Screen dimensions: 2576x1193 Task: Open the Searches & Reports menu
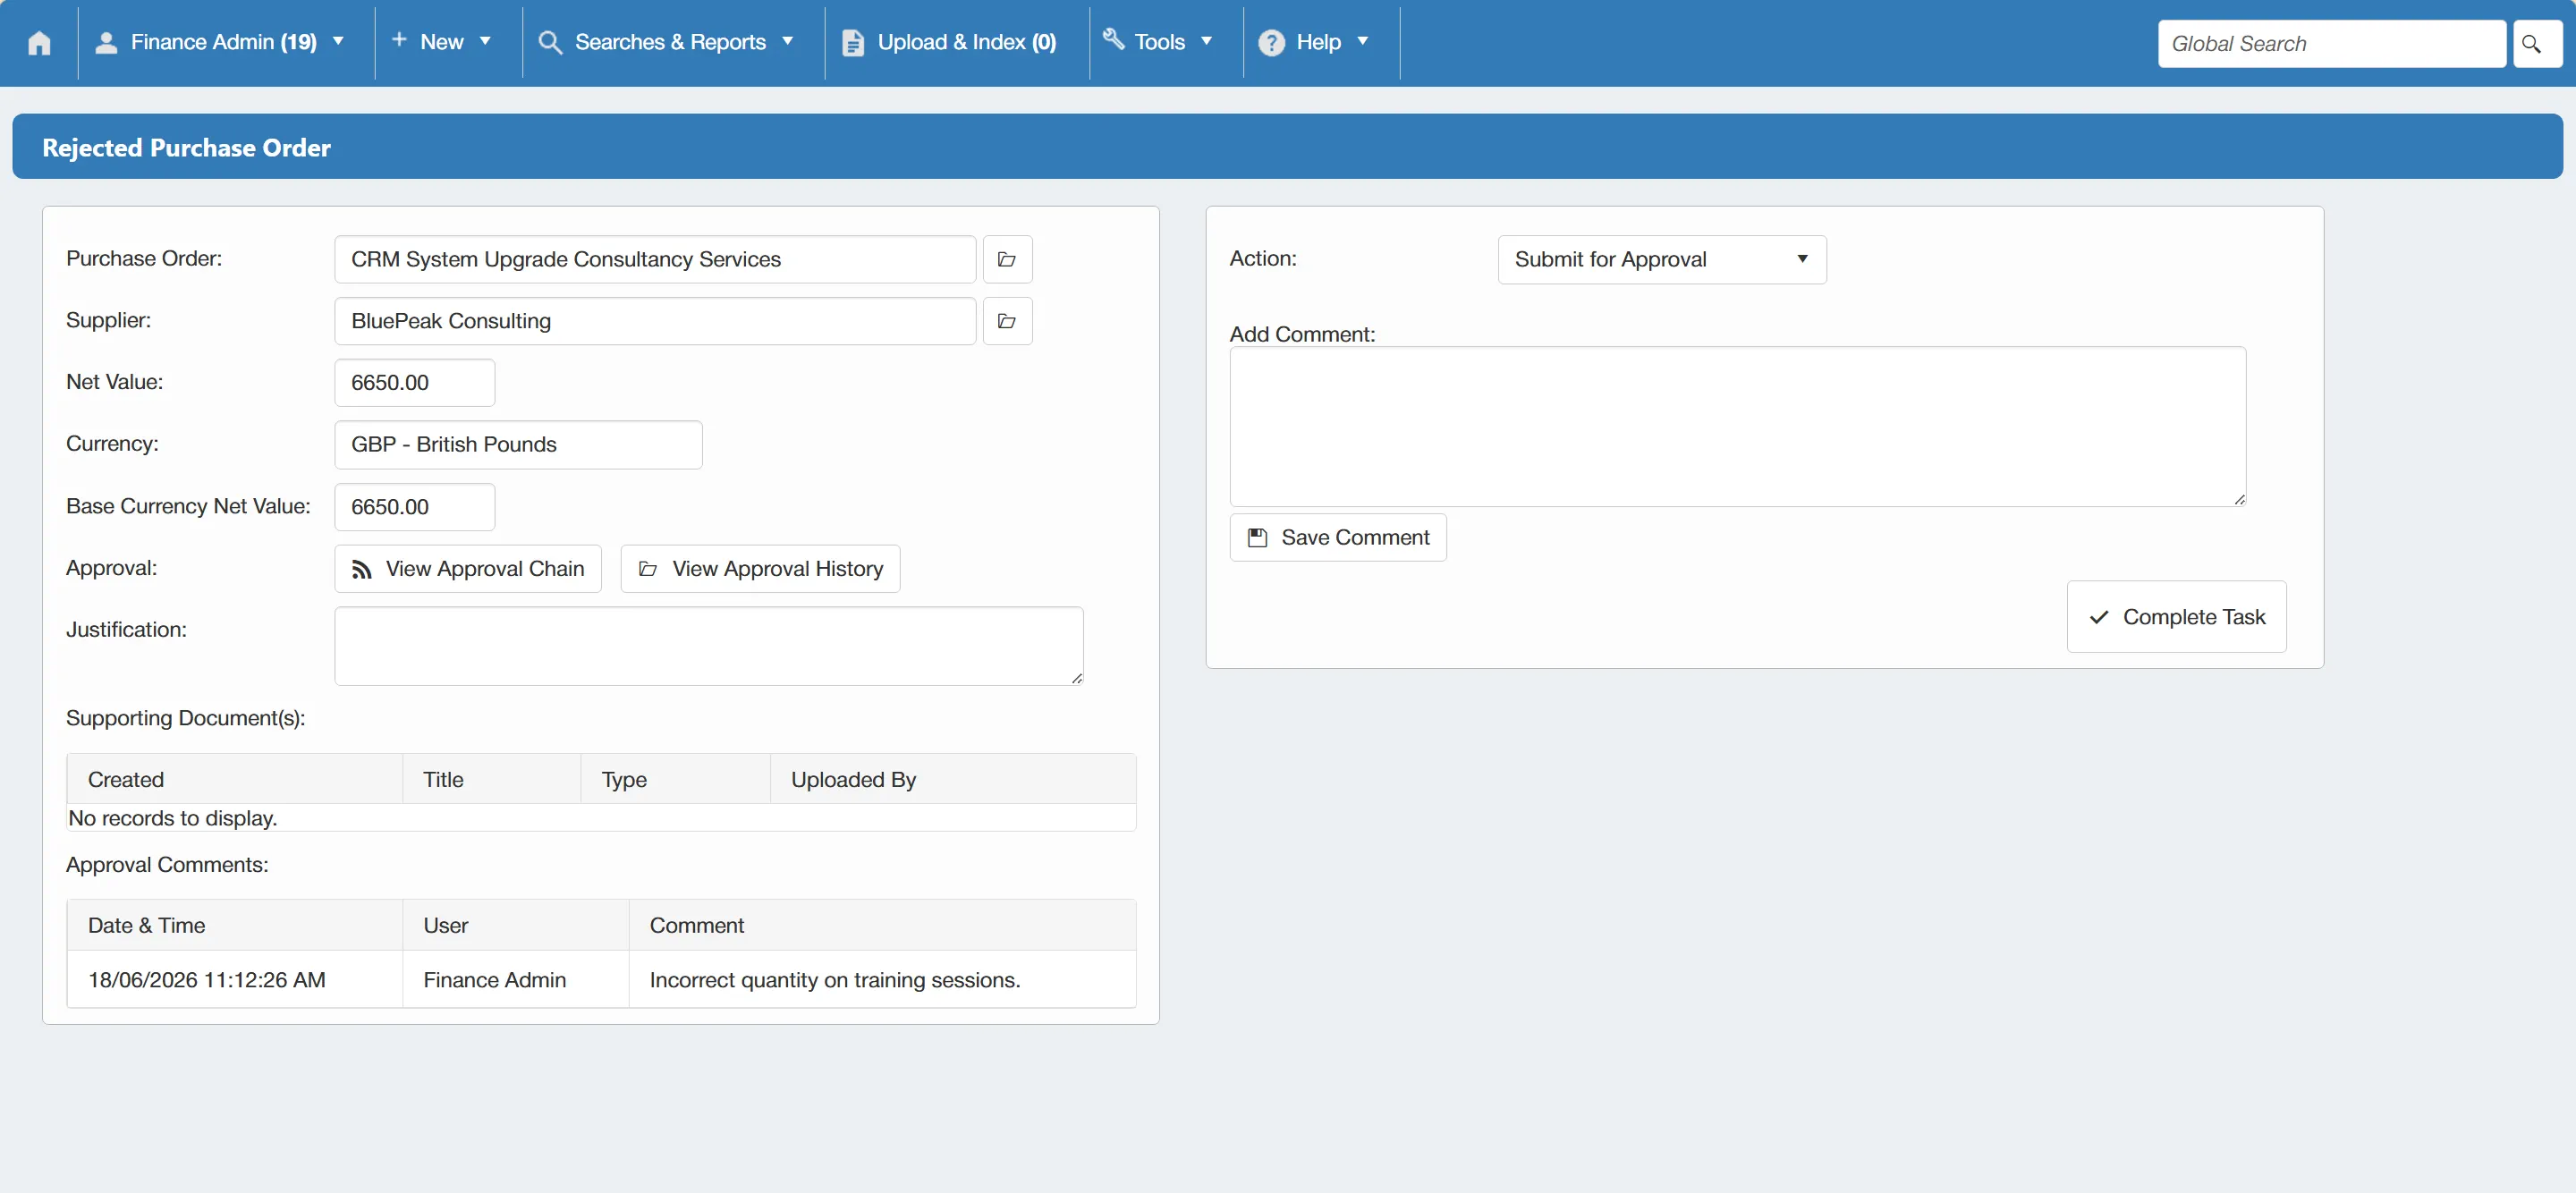point(670,42)
